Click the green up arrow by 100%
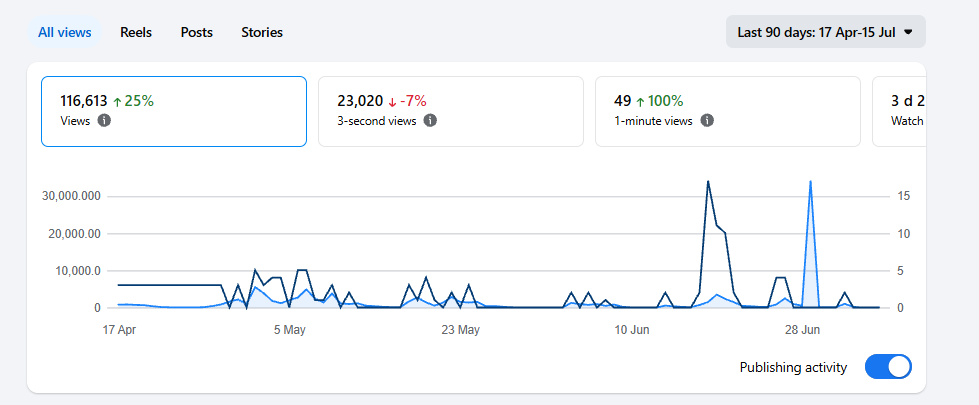 coord(640,102)
